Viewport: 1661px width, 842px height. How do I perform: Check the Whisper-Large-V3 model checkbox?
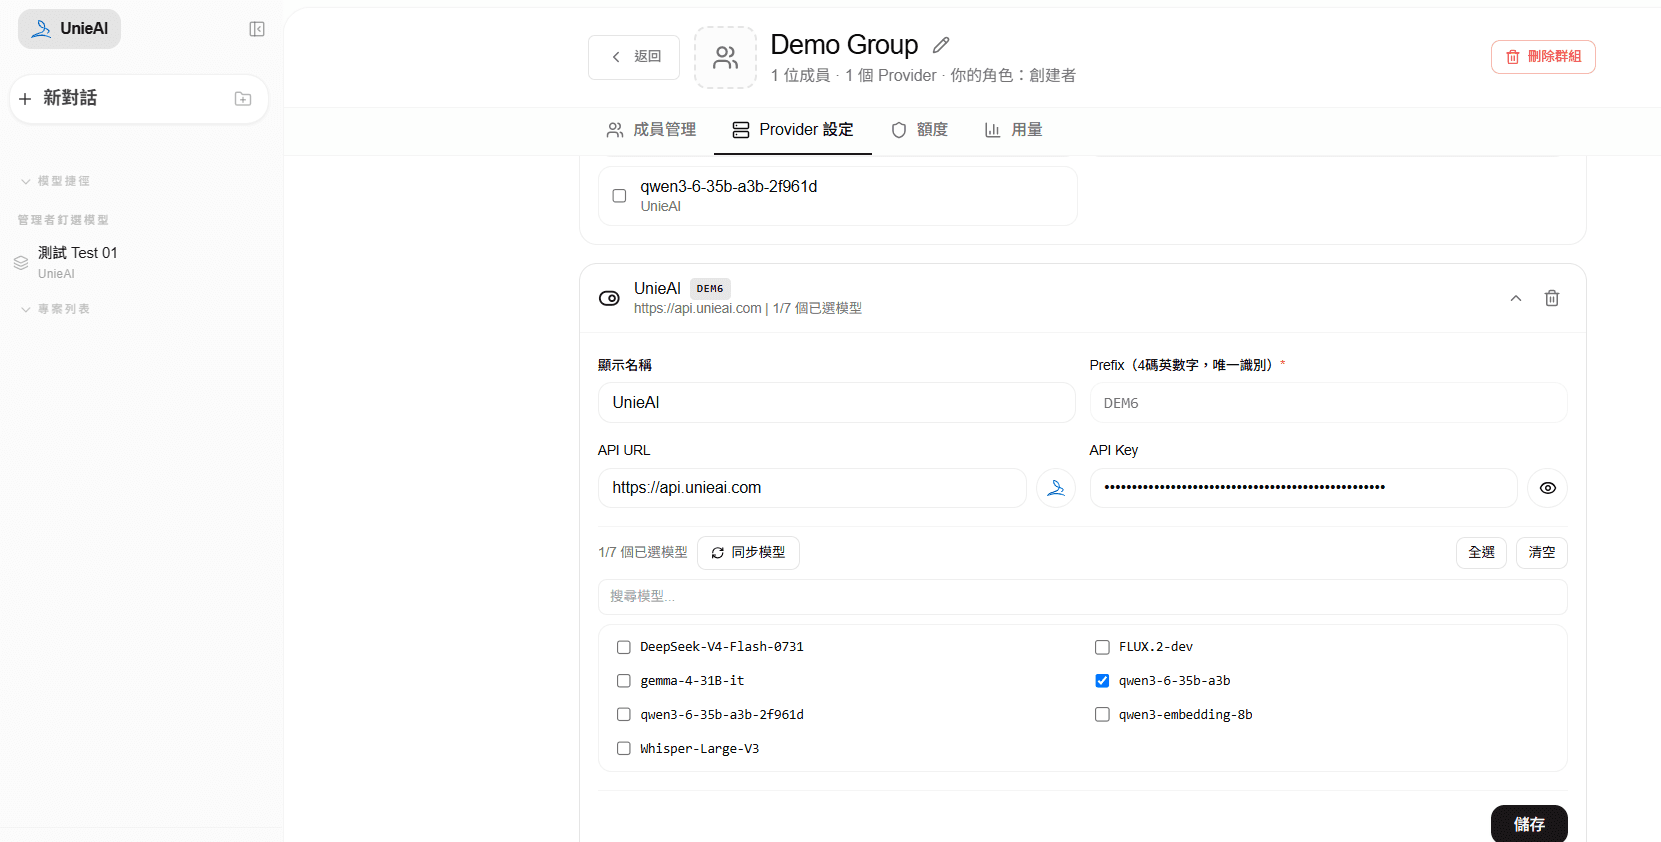[x=624, y=749]
